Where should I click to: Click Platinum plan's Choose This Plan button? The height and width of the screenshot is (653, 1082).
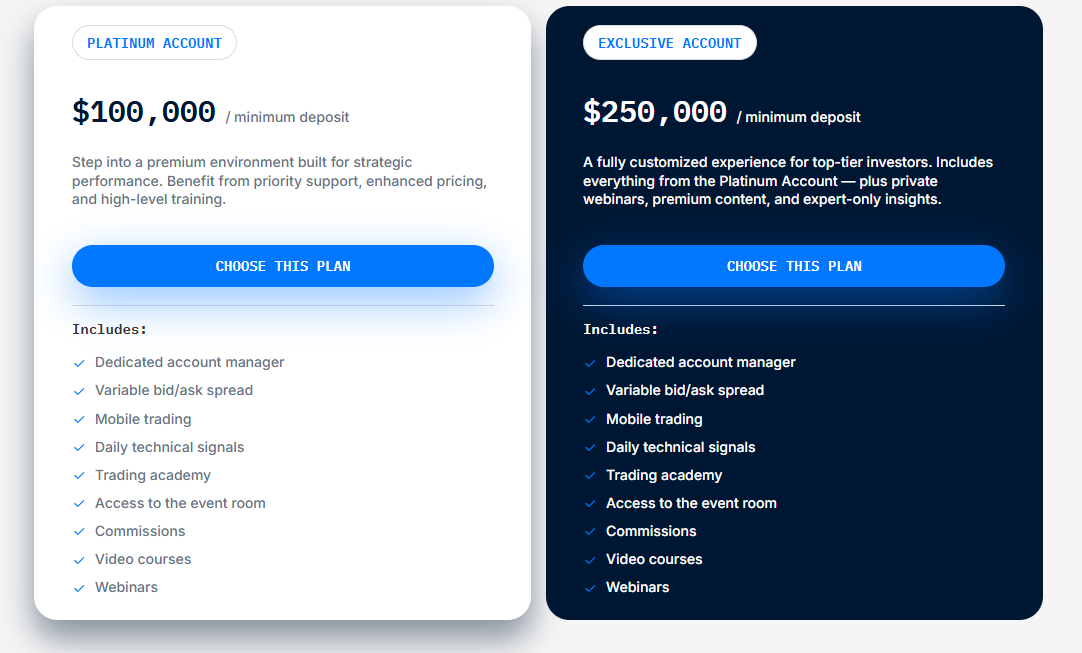coord(283,266)
